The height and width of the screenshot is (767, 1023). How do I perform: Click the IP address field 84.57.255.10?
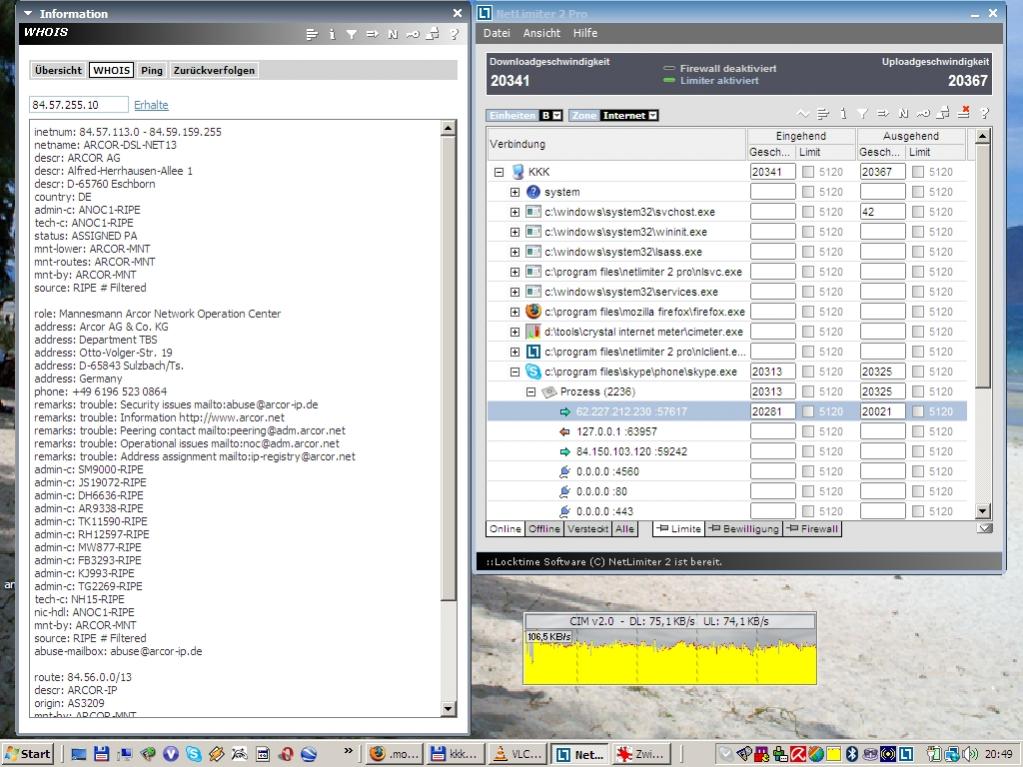click(78, 104)
